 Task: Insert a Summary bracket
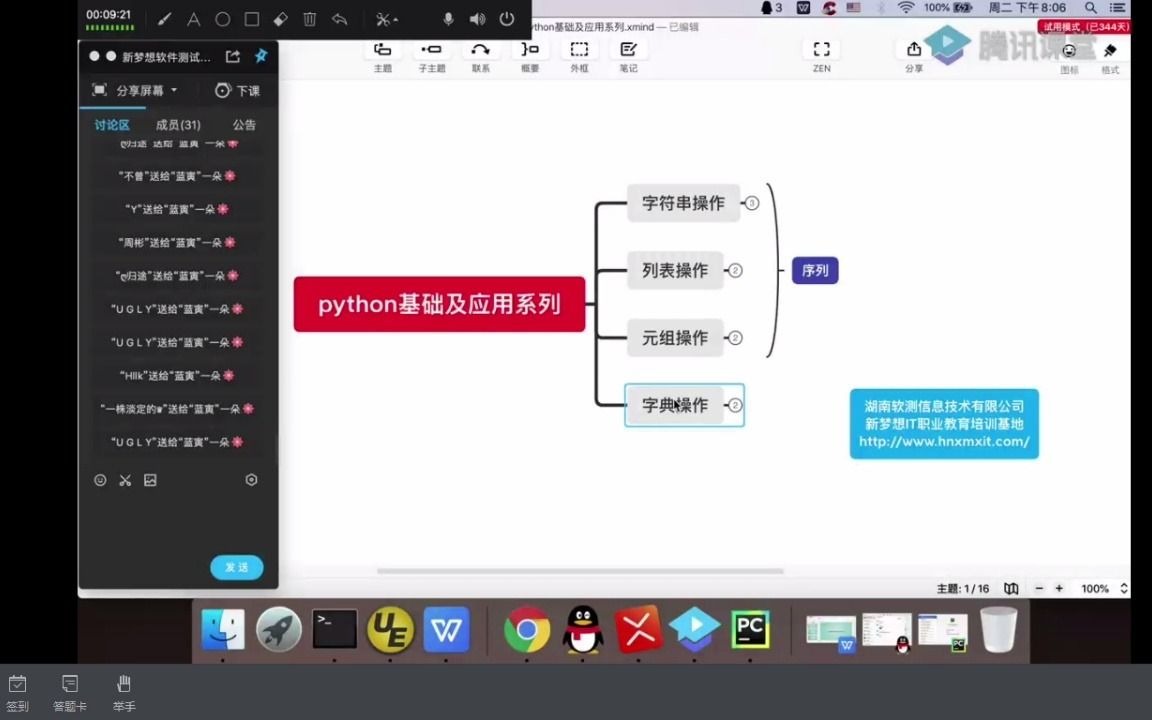529,55
